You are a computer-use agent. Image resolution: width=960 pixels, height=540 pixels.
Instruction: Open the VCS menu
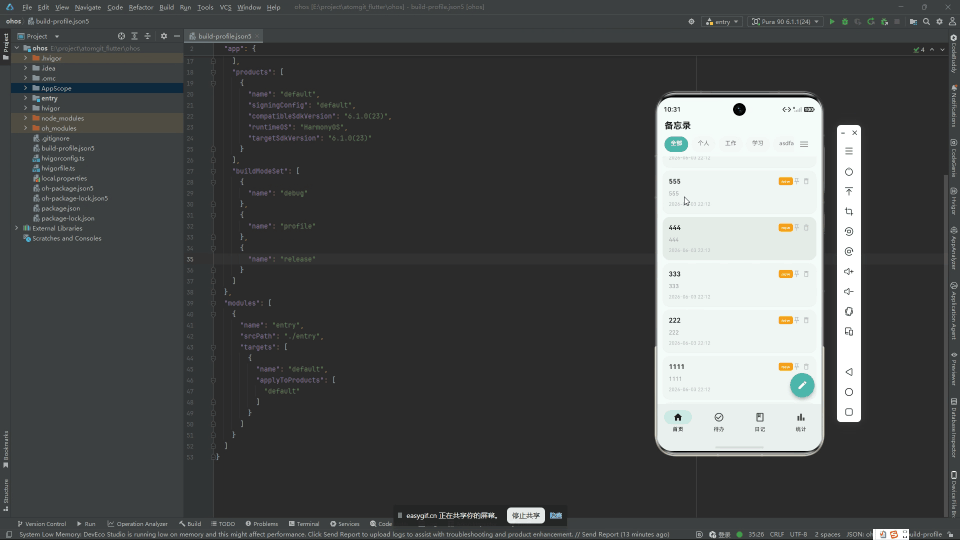[225, 7]
